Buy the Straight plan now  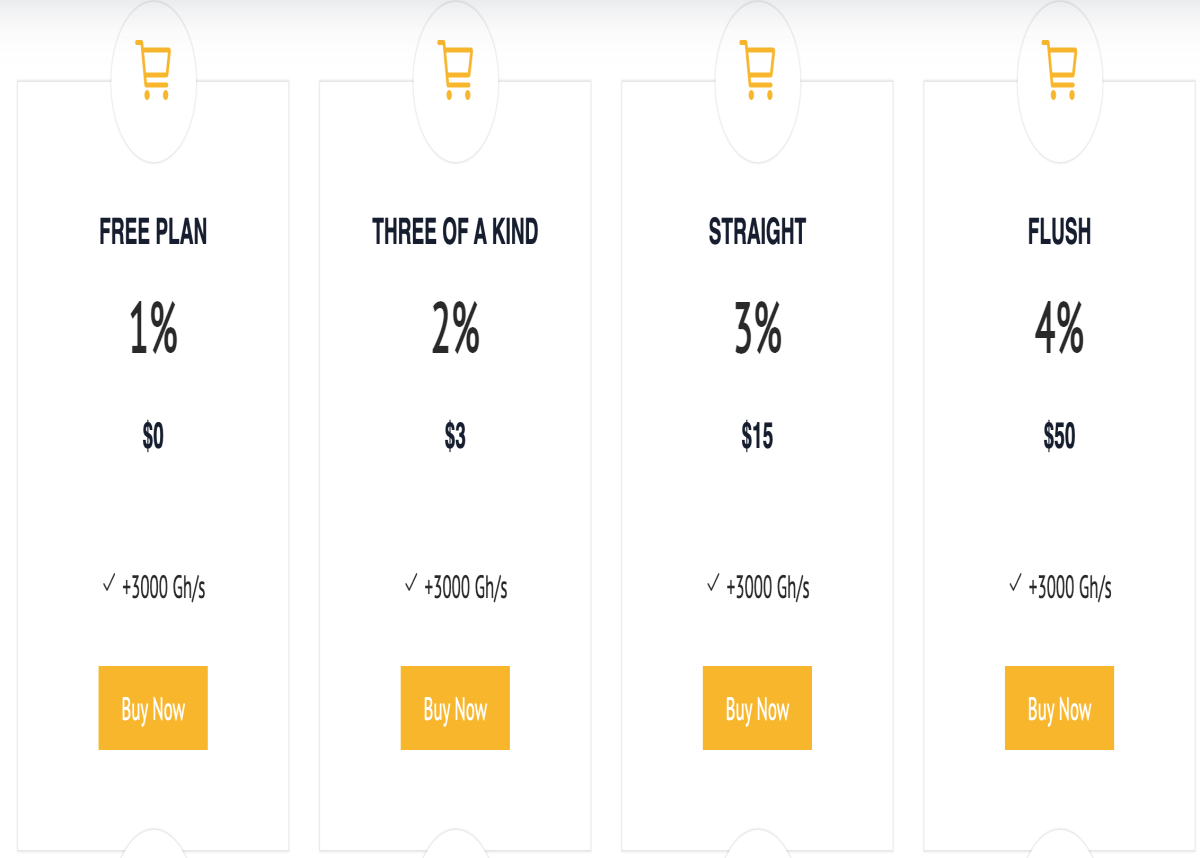click(757, 708)
